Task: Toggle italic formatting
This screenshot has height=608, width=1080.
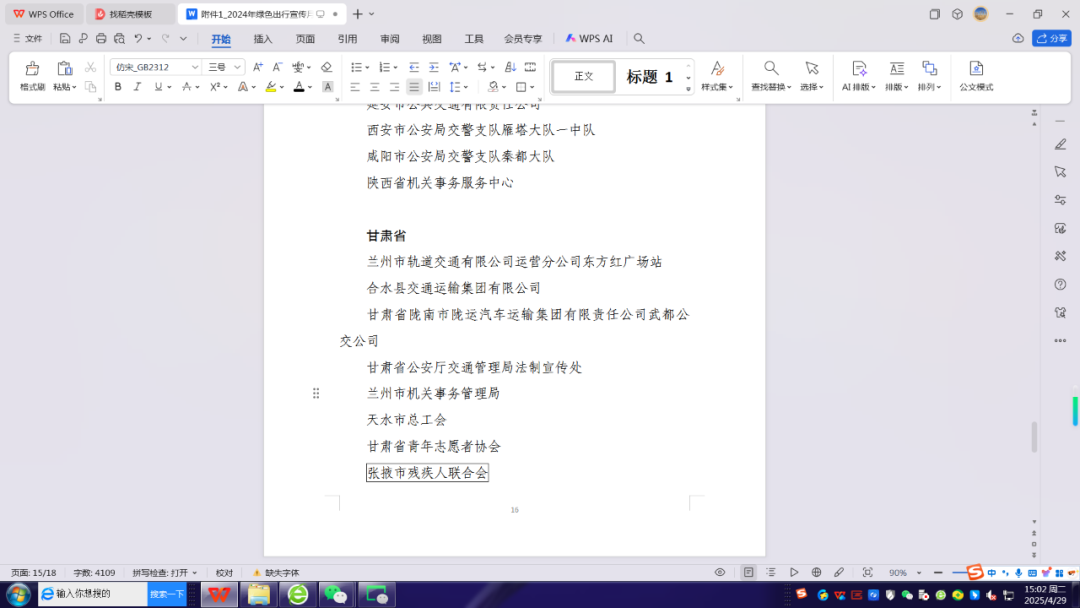Action: tap(137, 87)
